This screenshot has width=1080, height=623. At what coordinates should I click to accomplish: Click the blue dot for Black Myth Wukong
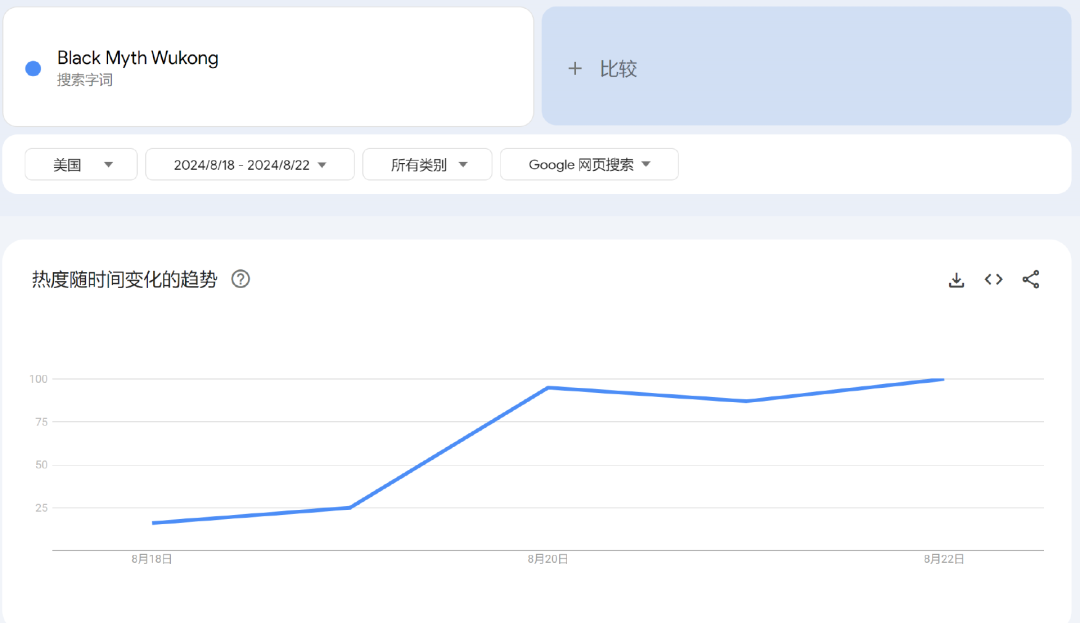pos(33,68)
